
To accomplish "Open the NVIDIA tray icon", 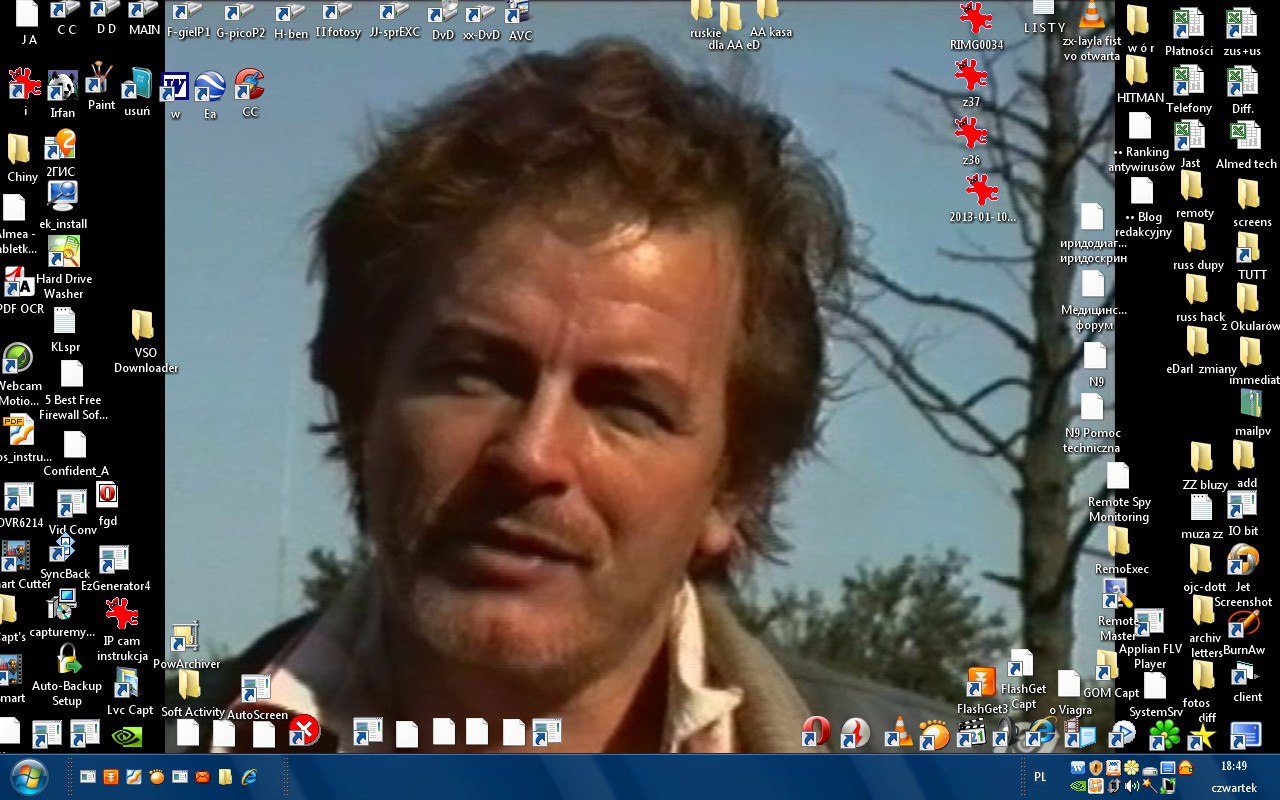I will (x=1078, y=786).
